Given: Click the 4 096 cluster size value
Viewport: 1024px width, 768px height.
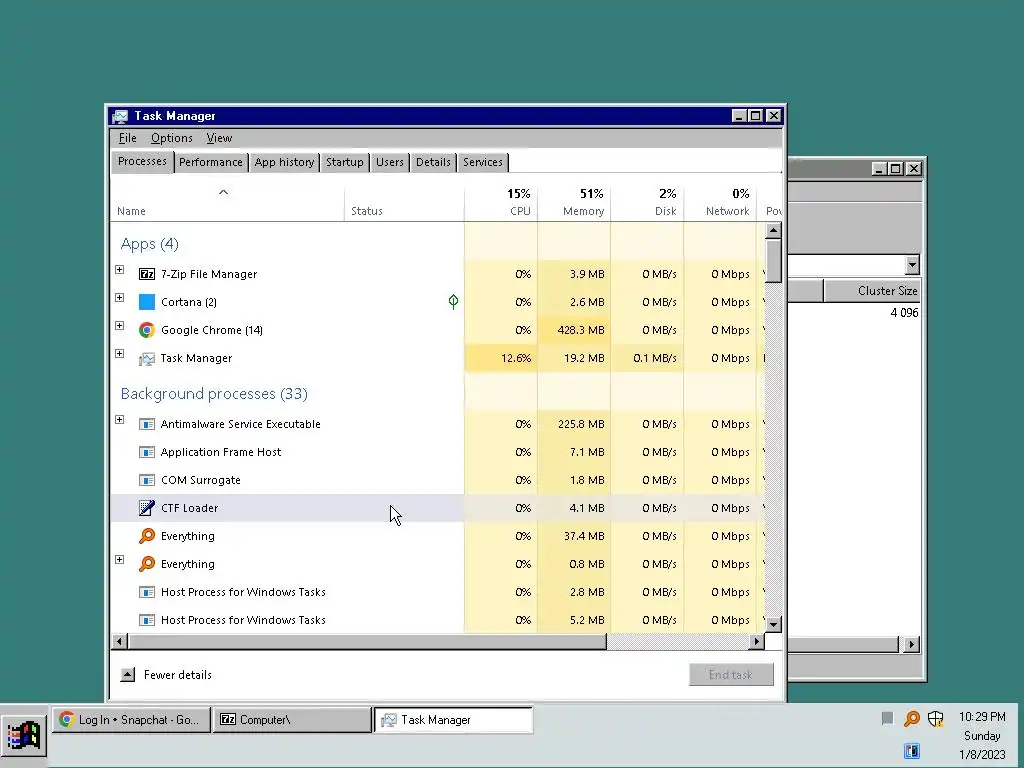Looking at the screenshot, I should point(904,313).
